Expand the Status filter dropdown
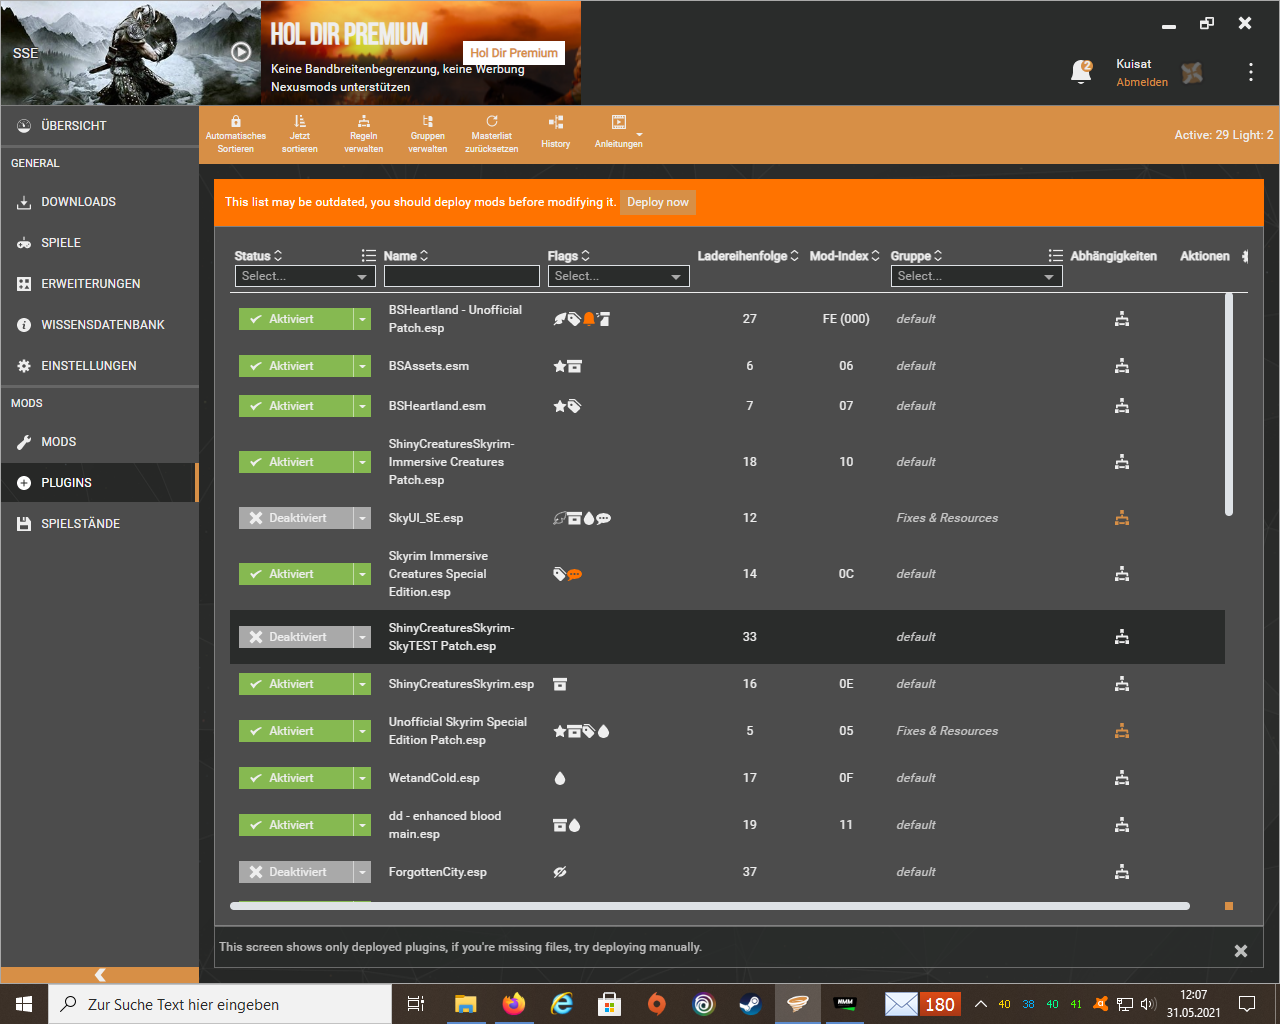Screen dimensions: 1280x1024 pos(305,276)
